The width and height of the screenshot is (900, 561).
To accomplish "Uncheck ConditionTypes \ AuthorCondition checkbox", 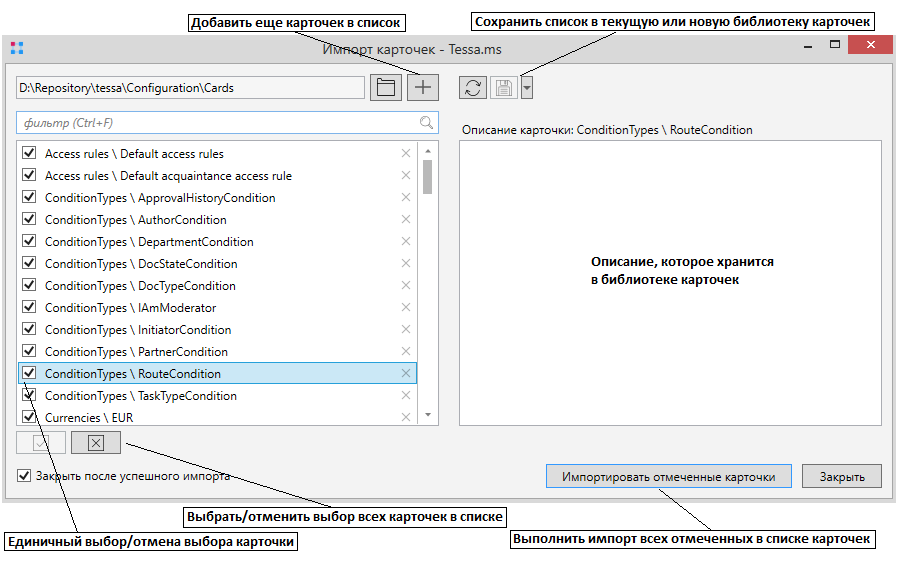I will click(29, 220).
